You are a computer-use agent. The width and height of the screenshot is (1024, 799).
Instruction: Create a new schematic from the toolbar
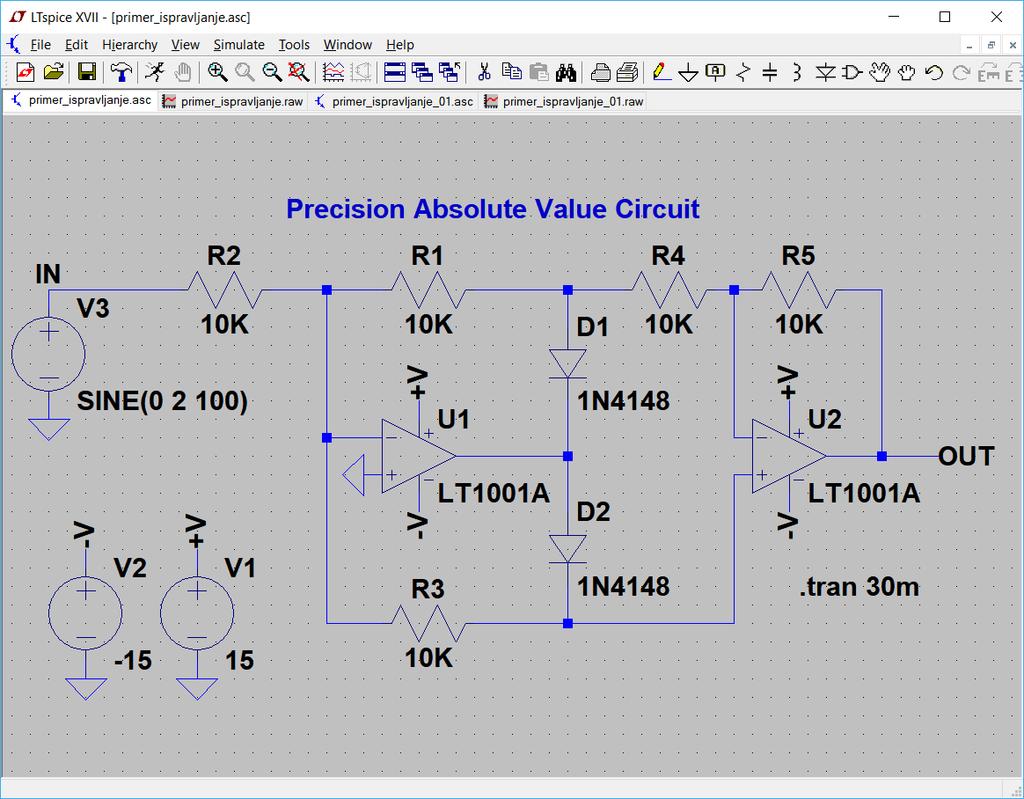[x=25, y=72]
